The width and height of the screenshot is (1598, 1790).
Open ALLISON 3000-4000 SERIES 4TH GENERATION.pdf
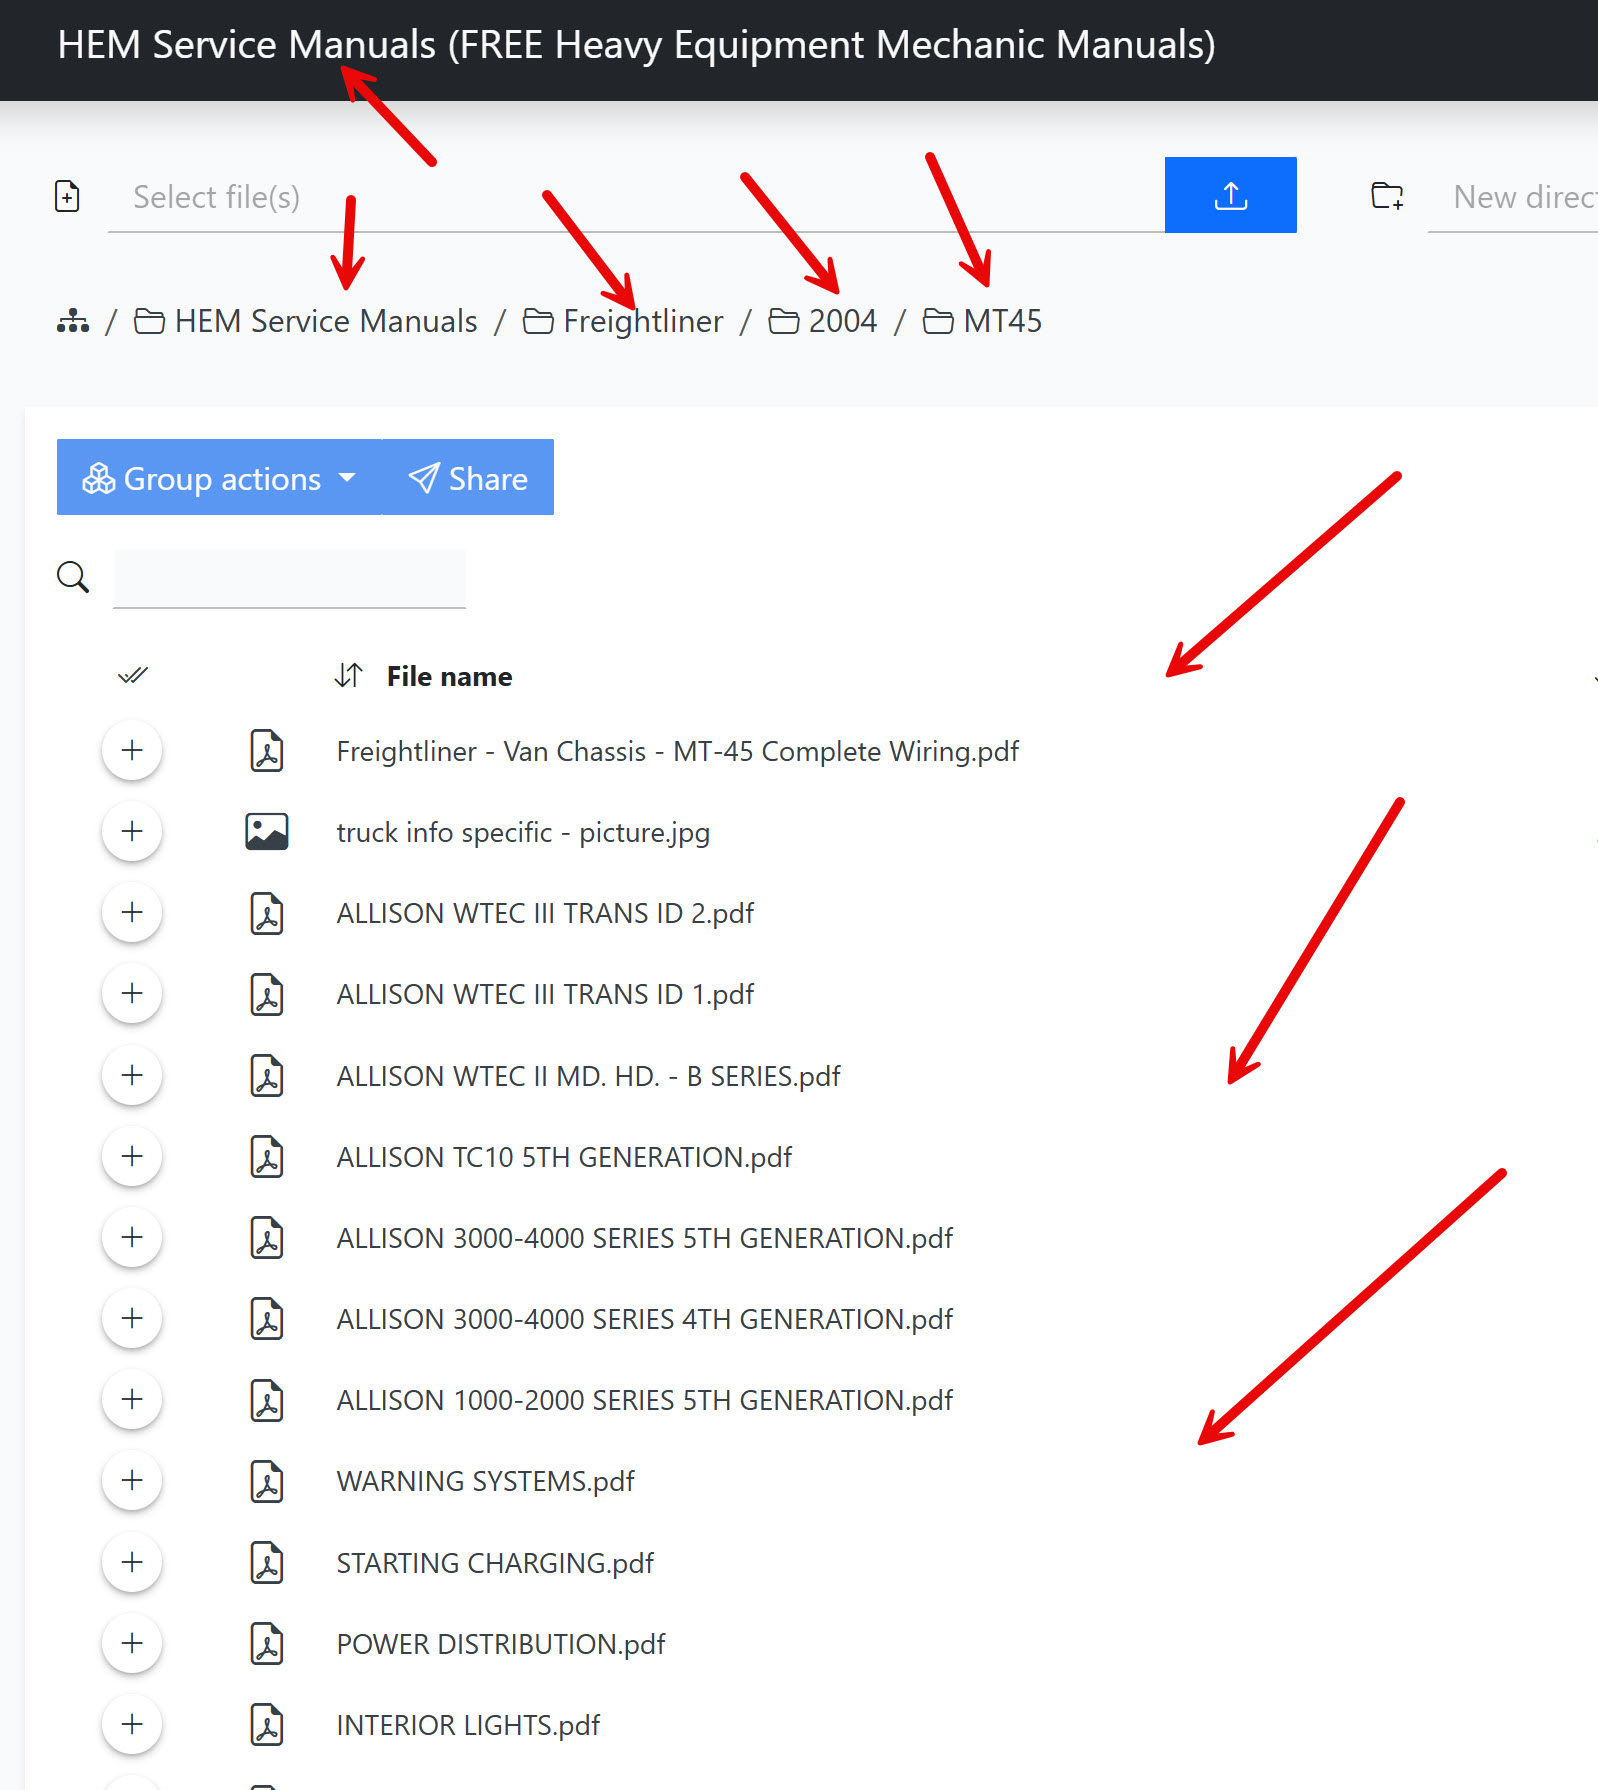tap(644, 1320)
